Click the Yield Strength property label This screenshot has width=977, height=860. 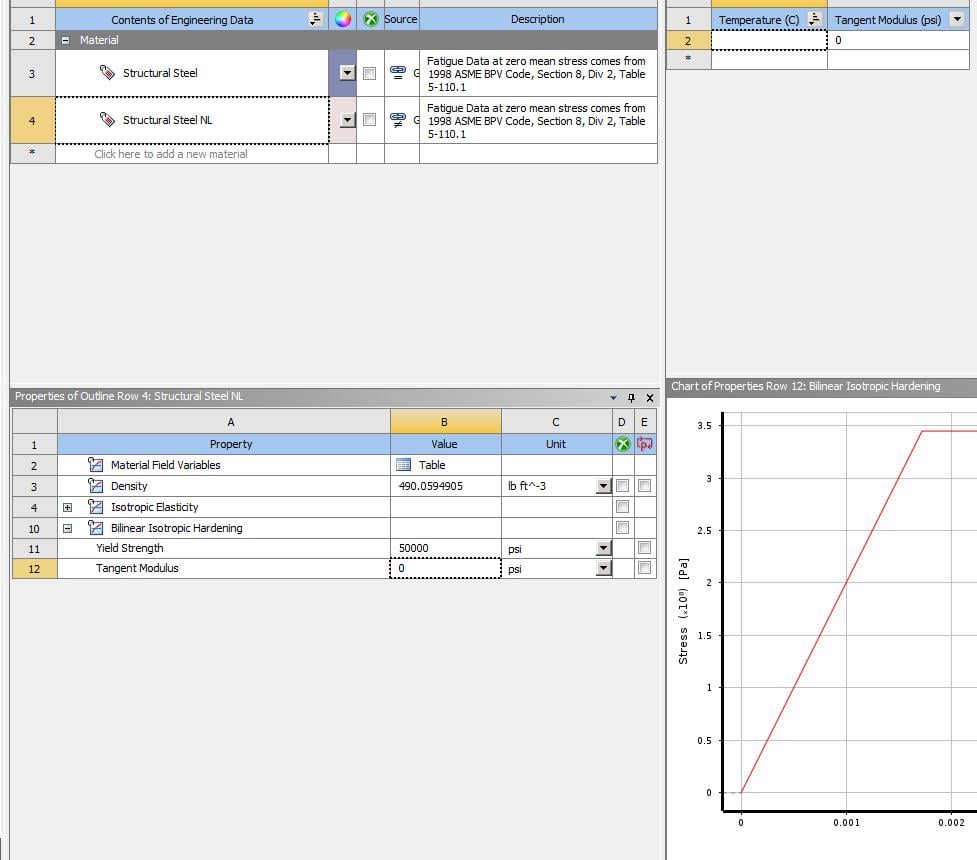[x=130, y=548]
